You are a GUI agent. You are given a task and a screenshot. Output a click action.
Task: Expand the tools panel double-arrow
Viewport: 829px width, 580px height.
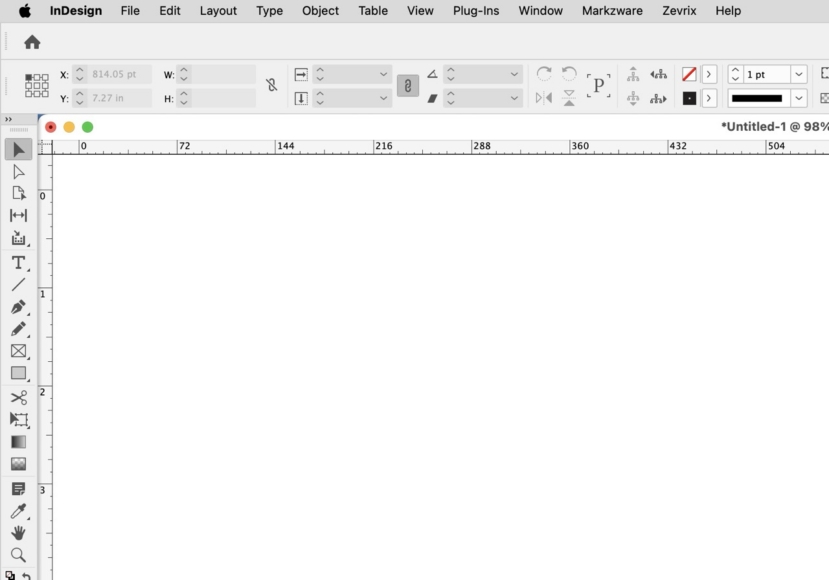click(8, 119)
